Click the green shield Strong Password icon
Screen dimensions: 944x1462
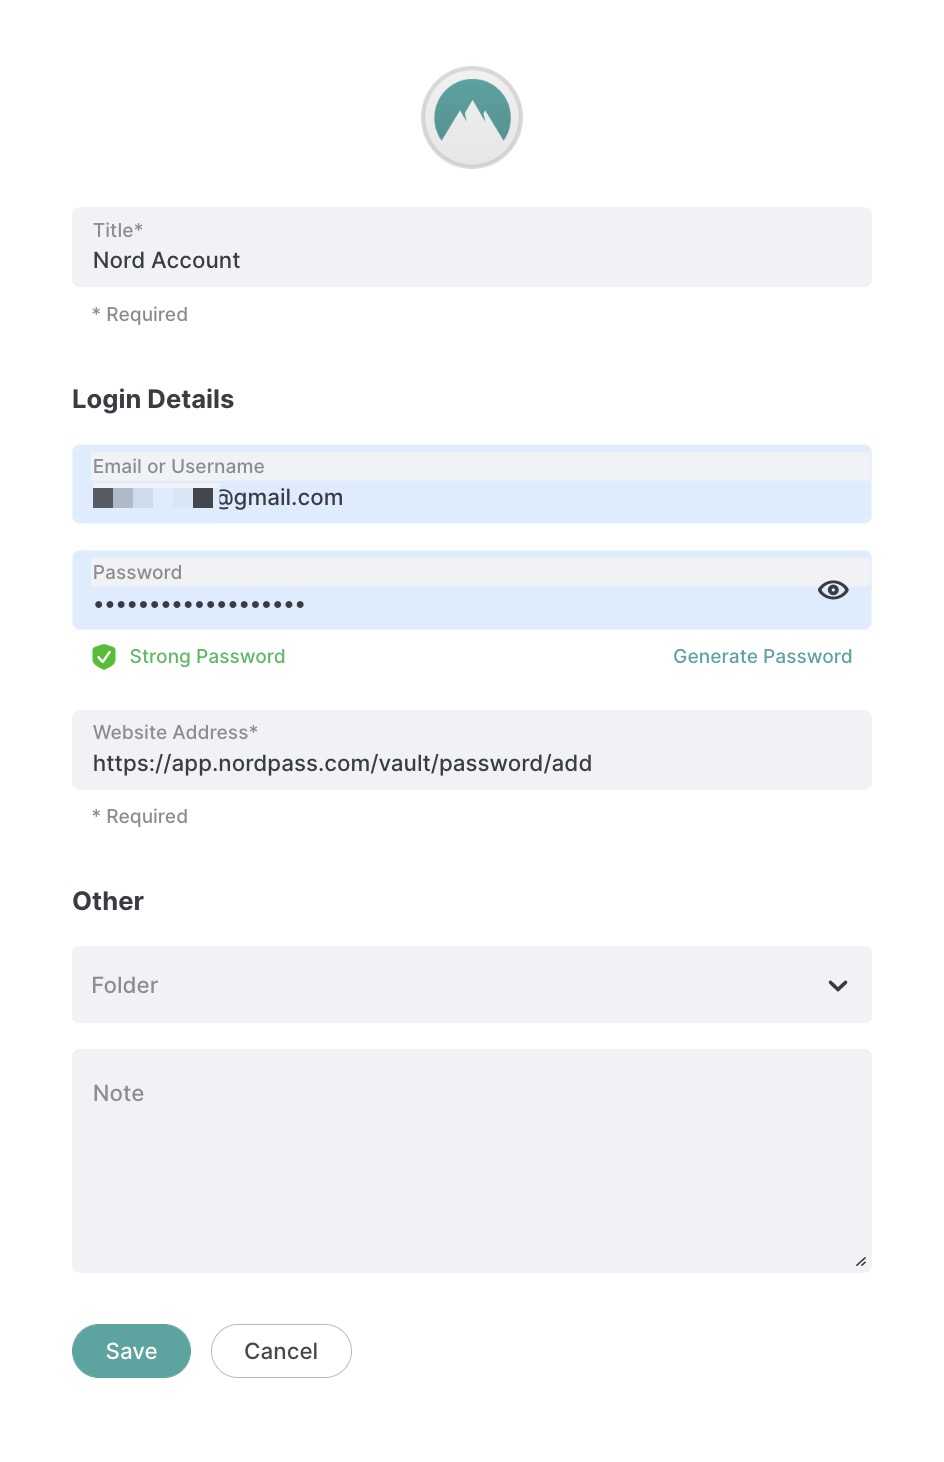pyautogui.click(x=104, y=657)
